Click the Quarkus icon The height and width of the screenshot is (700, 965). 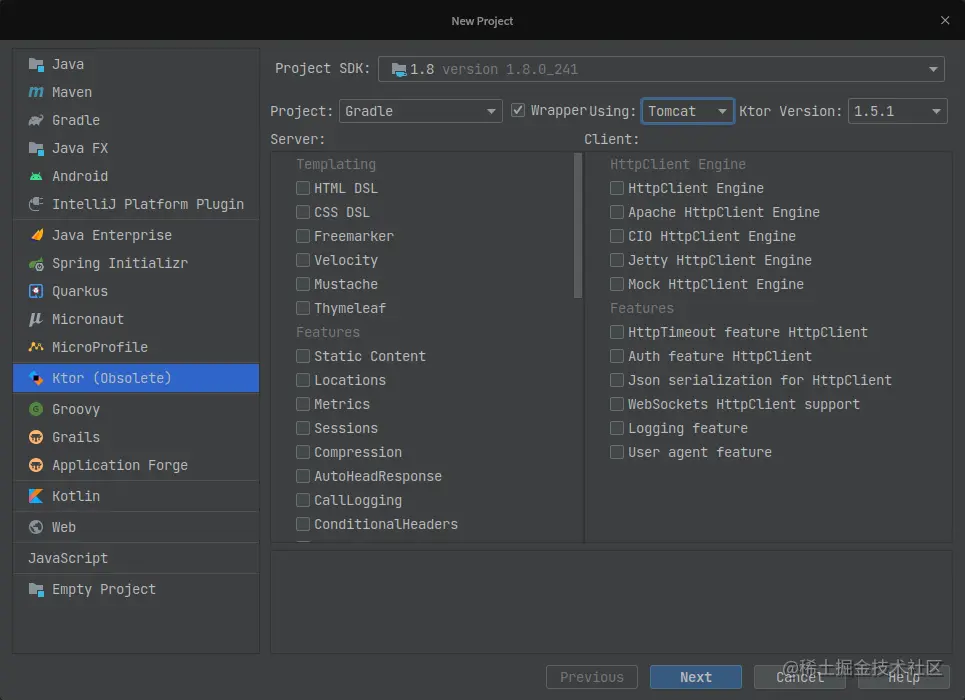[36, 291]
